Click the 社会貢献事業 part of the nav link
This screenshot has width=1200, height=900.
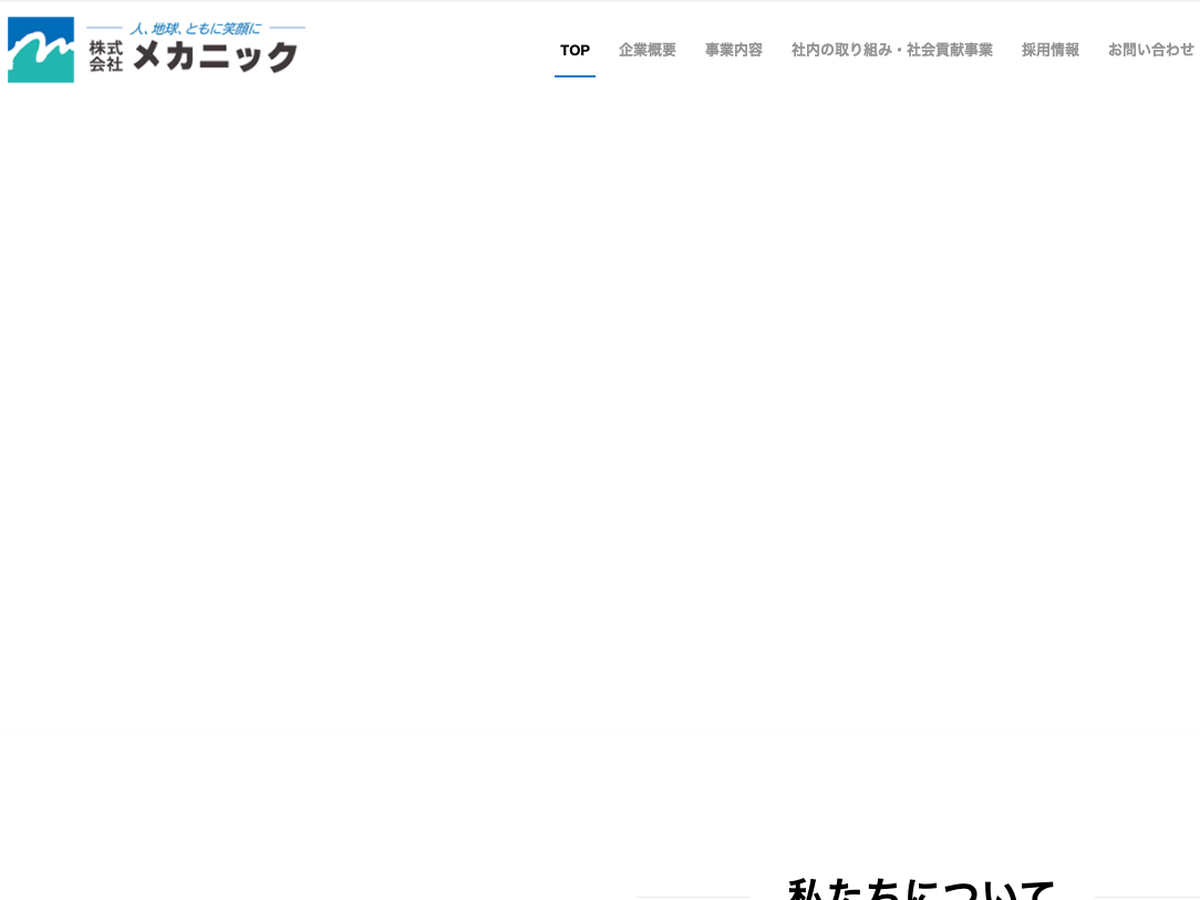pyautogui.click(x=950, y=50)
